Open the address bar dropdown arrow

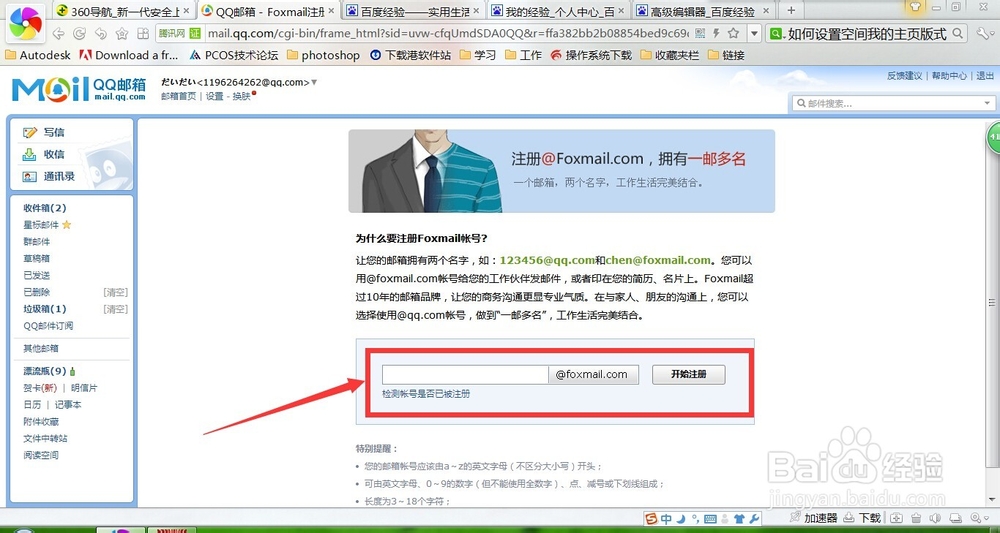pos(754,33)
